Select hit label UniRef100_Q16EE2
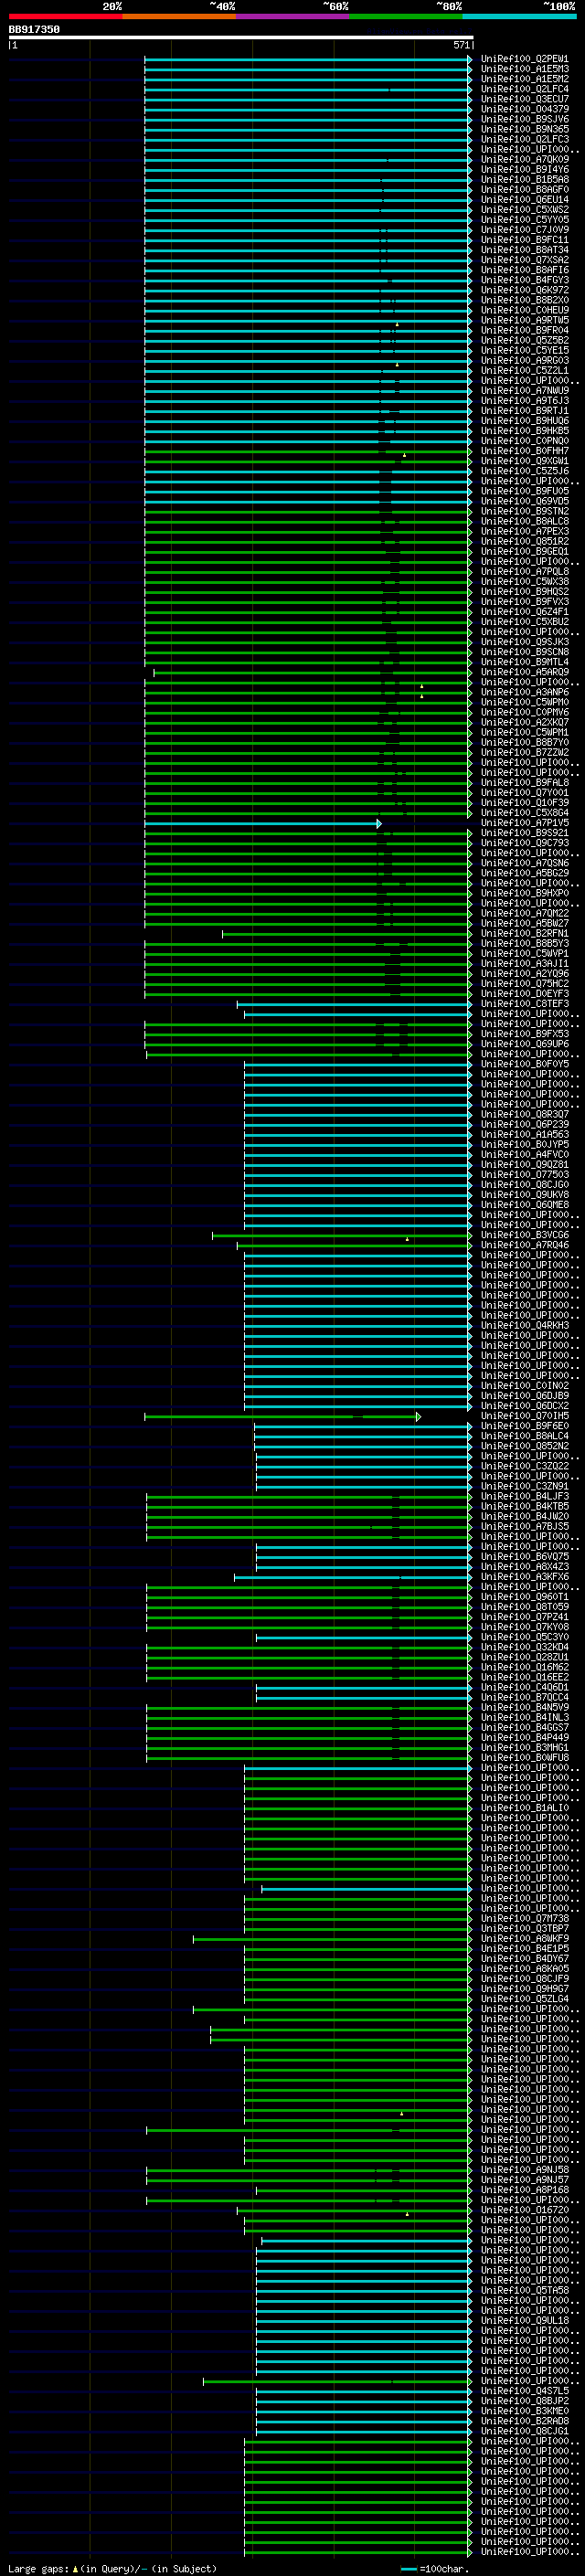Image resolution: width=585 pixels, height=2576 pixels. tap(524, 1678)
